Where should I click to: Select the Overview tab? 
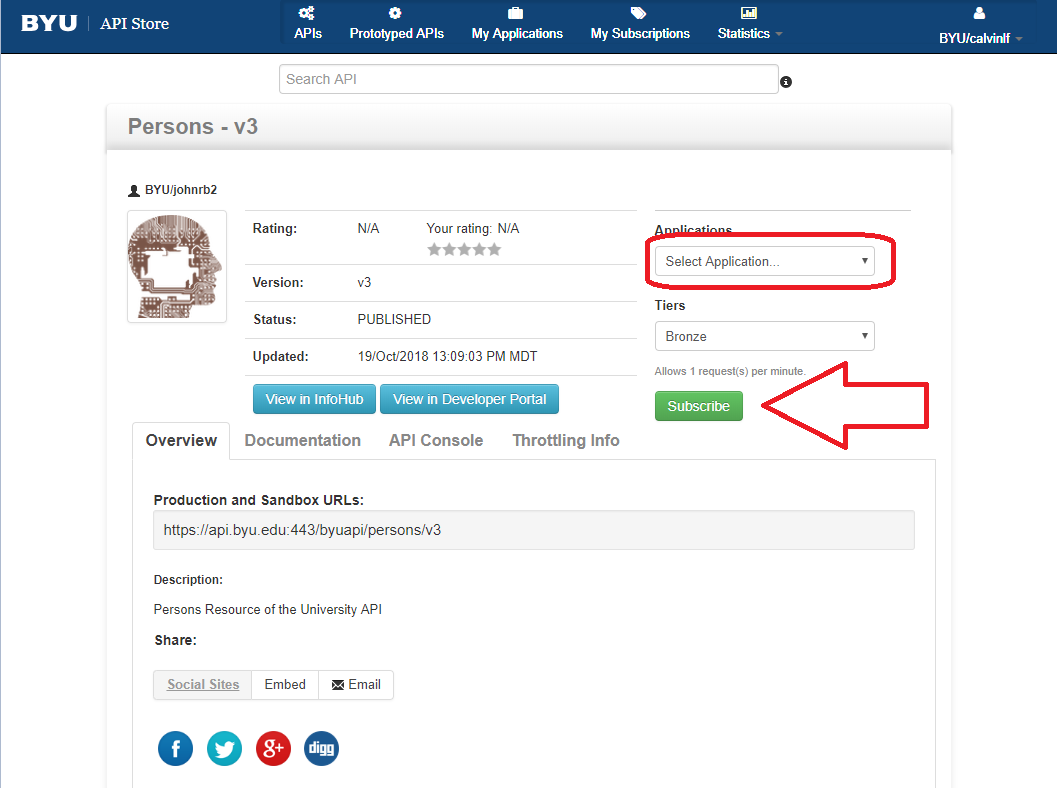click(181, 441)
